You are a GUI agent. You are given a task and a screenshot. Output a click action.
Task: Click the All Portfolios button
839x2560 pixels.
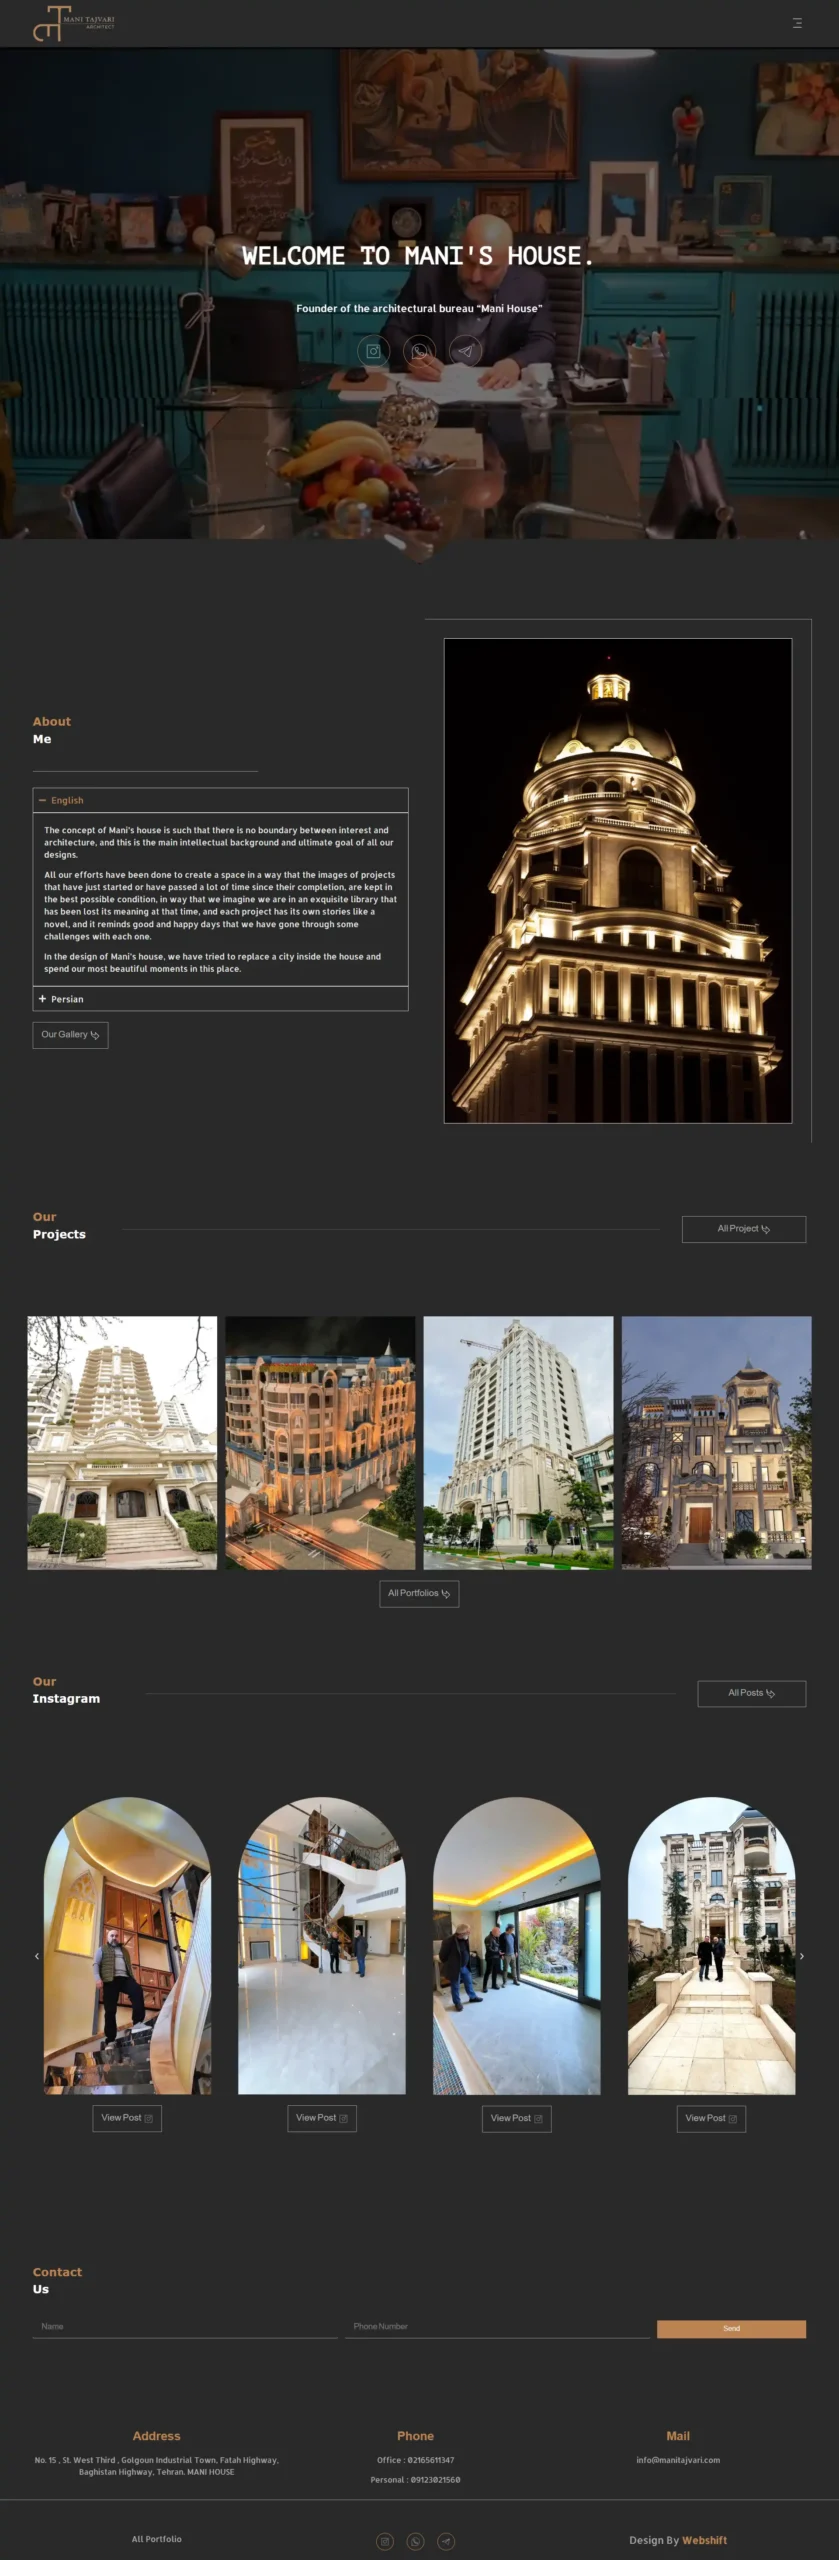click(419, 1593)
